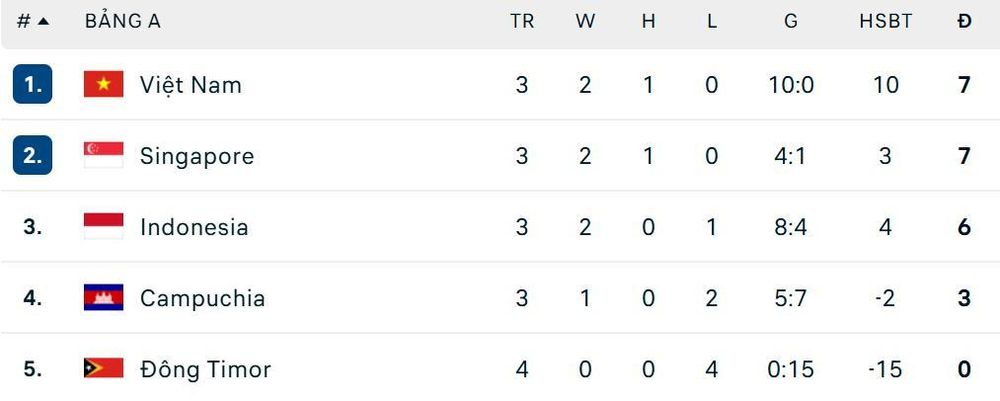Open the Singapore team link
This screenshot has width=1000, height=401.
[197, 156]
